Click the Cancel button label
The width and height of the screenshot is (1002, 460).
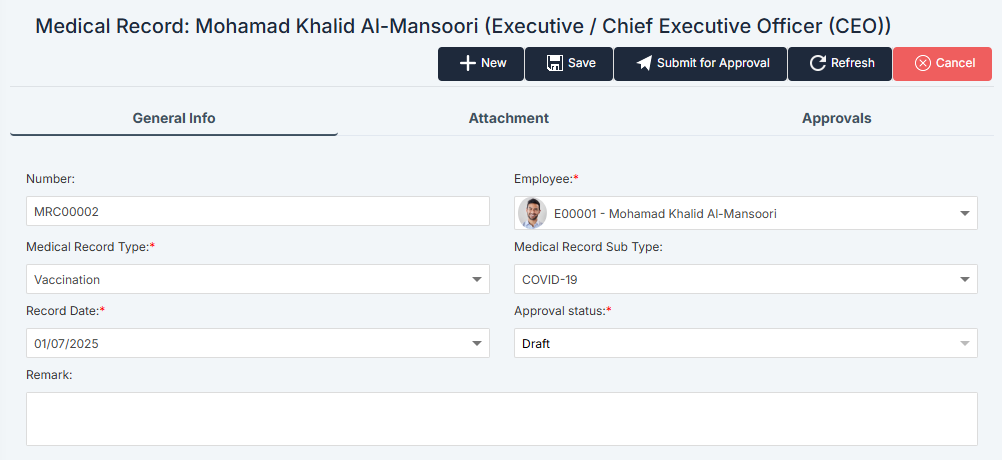(955, 63)
